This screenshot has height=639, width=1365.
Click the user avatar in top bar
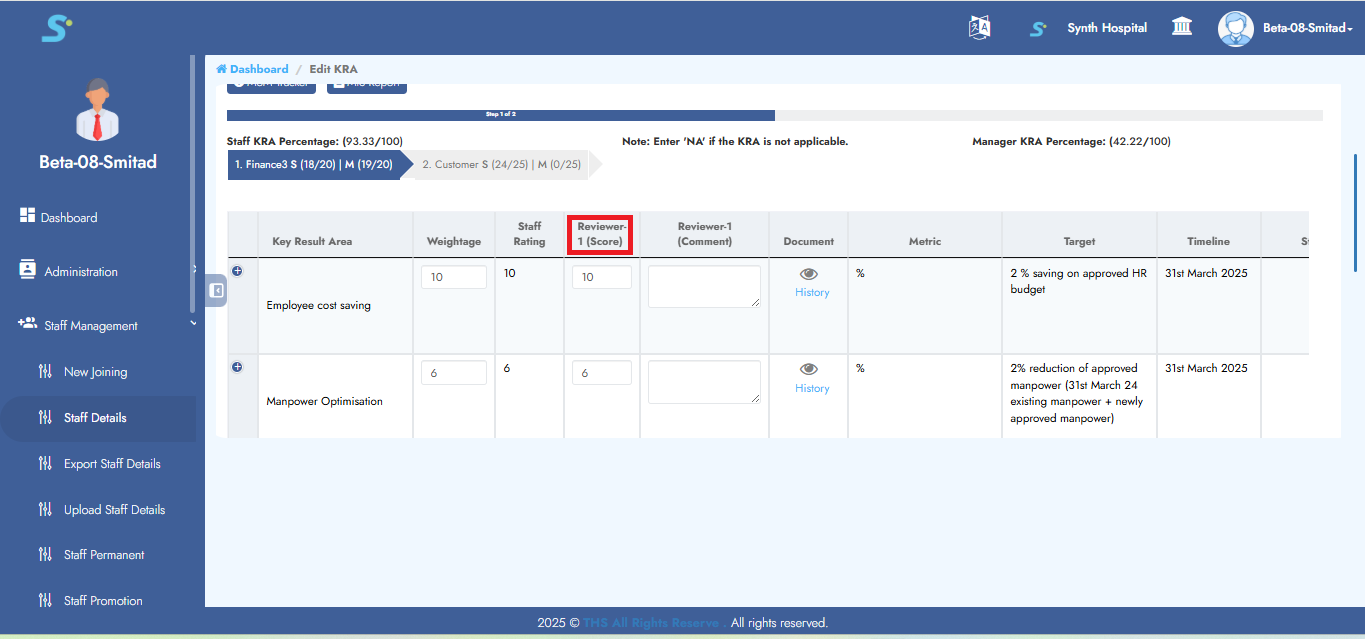click(1235, 28)
